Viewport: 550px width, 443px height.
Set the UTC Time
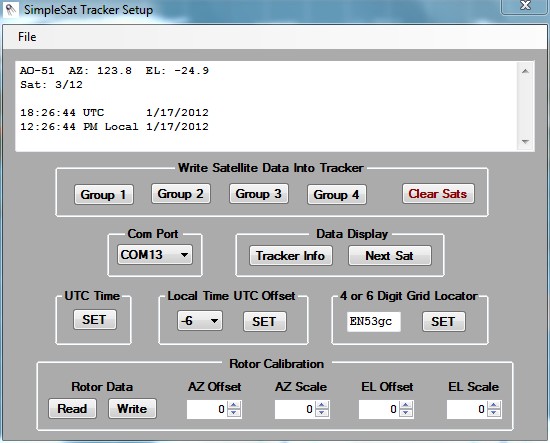[x=94, y=320]
